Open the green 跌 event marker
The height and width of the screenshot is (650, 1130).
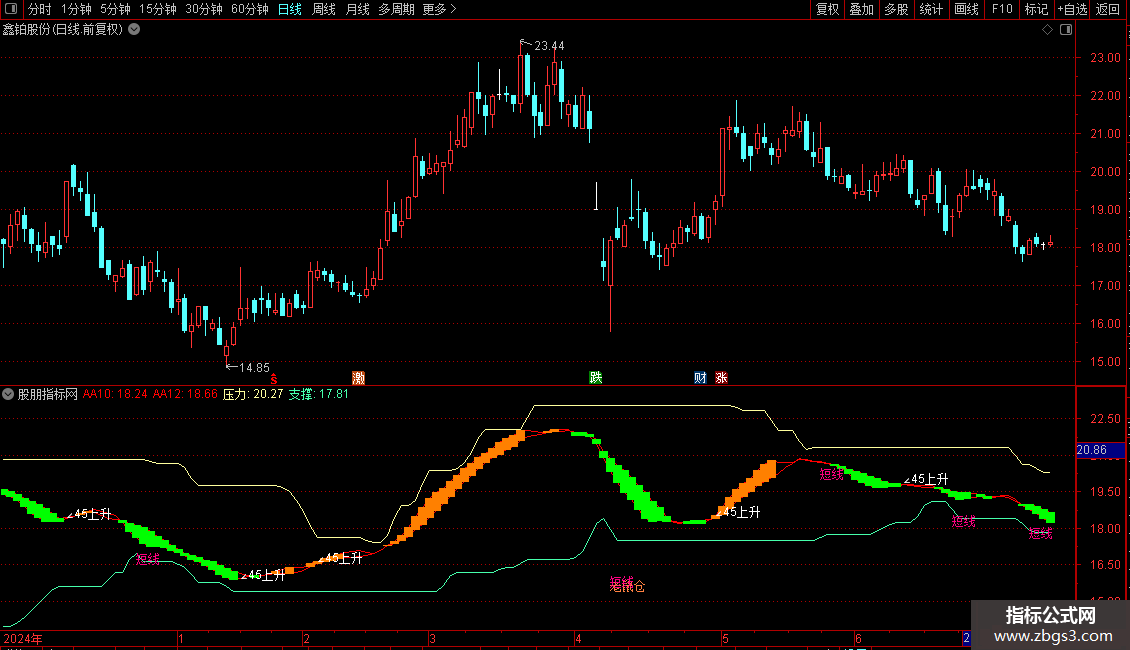pos(595,378)
